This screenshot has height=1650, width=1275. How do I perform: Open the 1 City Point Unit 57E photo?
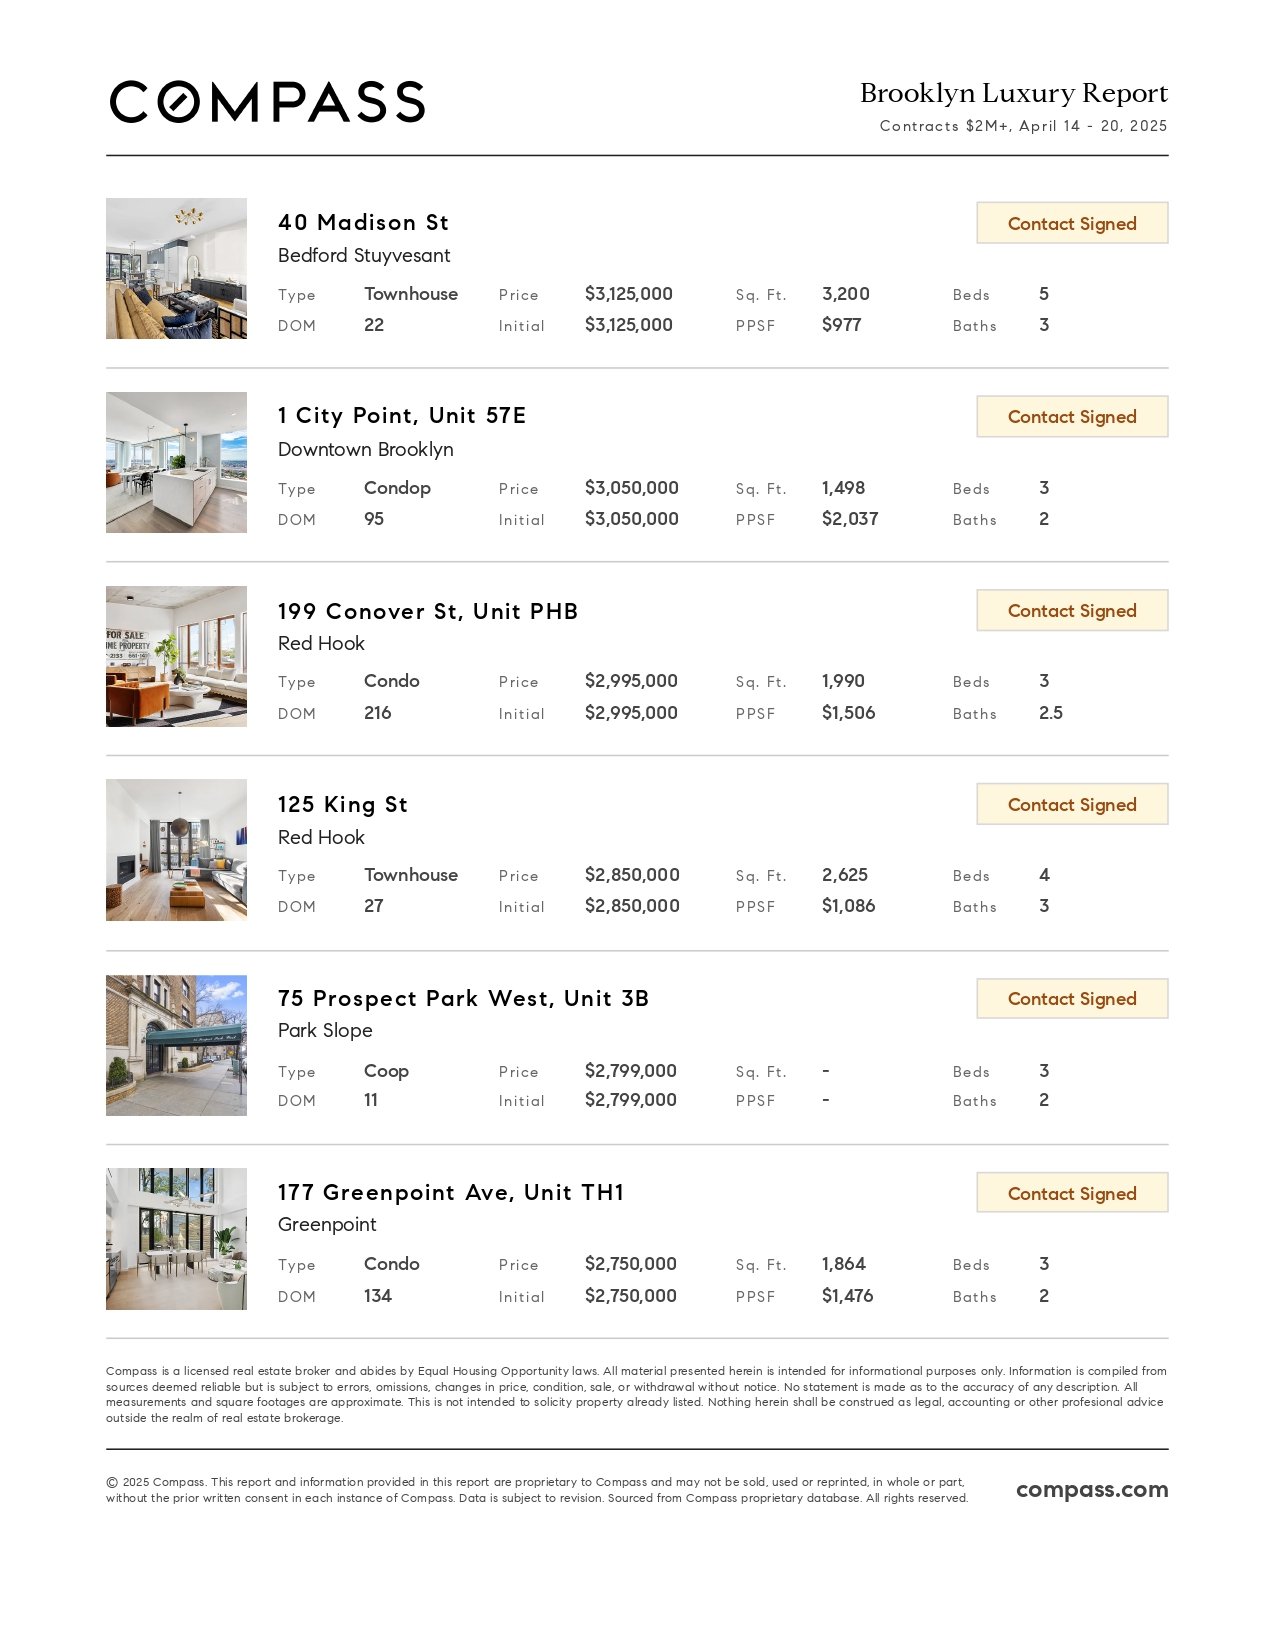tap(176, 462)
